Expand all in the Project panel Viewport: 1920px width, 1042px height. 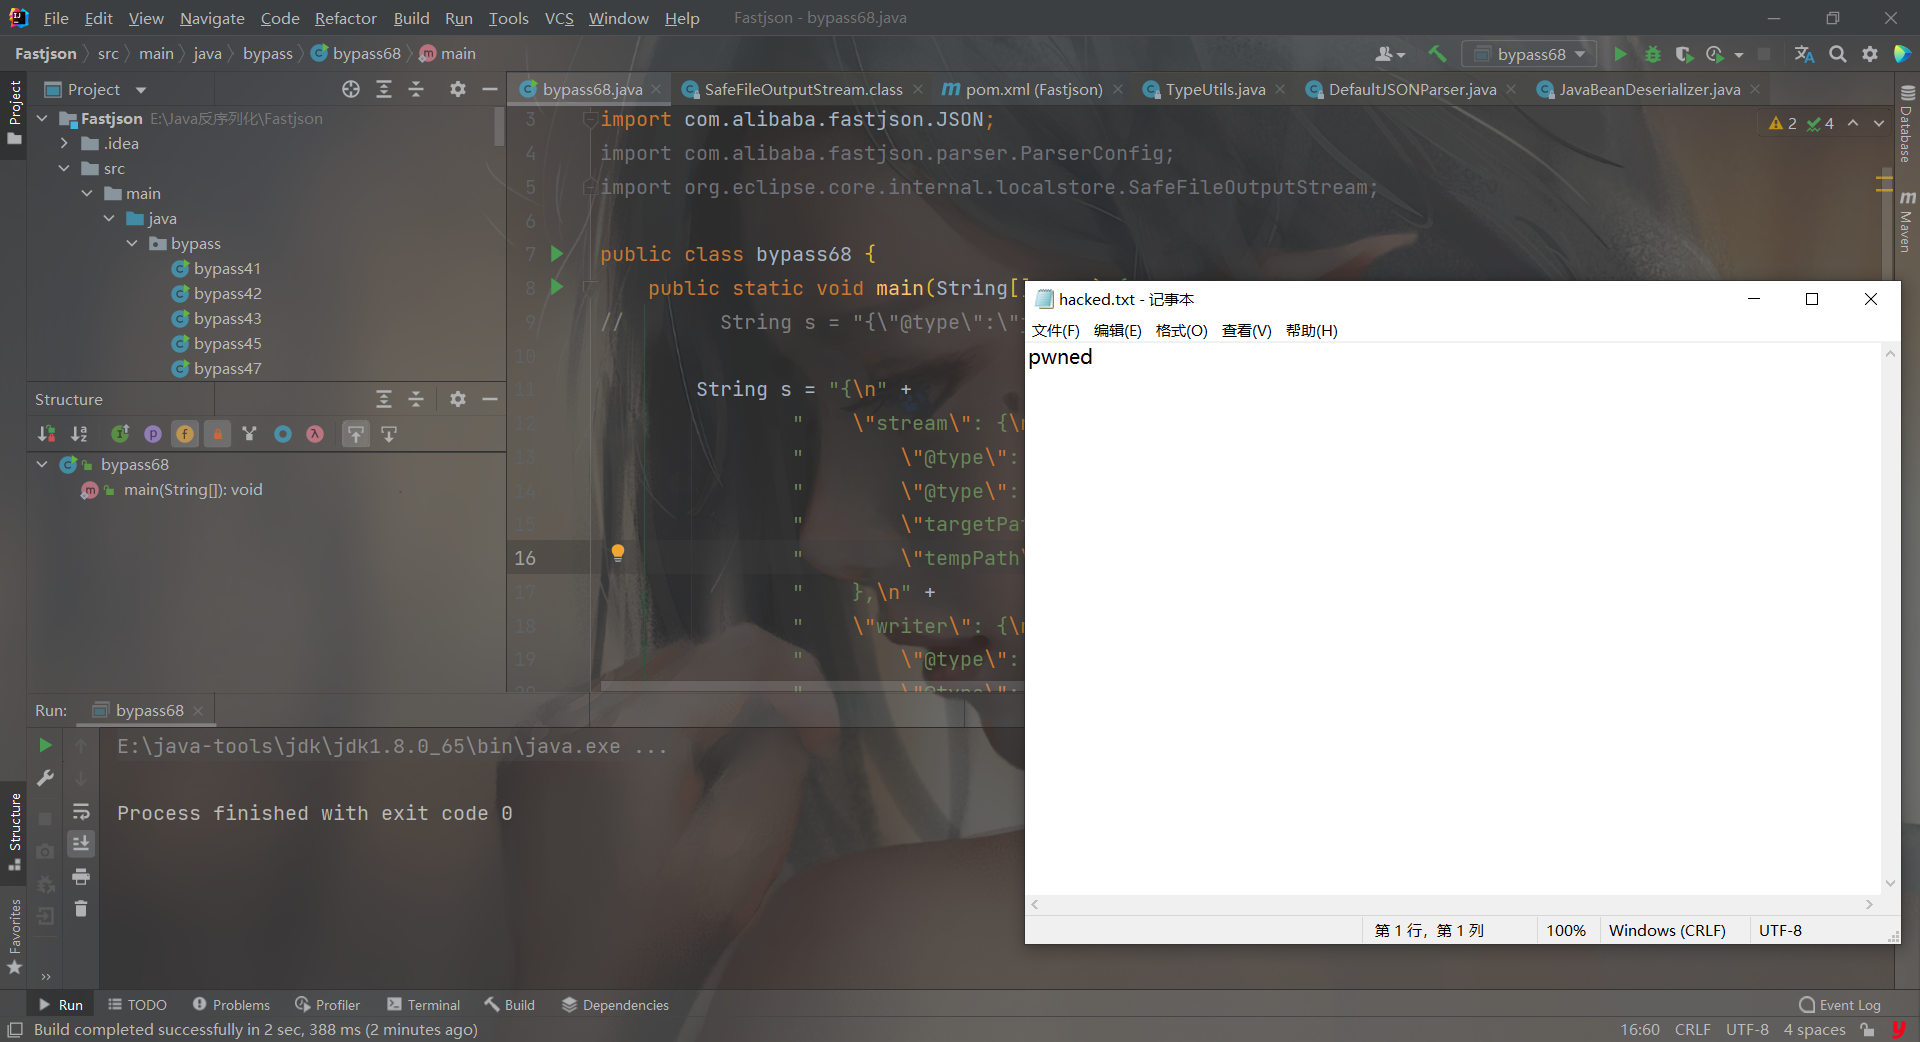[384, 89]
